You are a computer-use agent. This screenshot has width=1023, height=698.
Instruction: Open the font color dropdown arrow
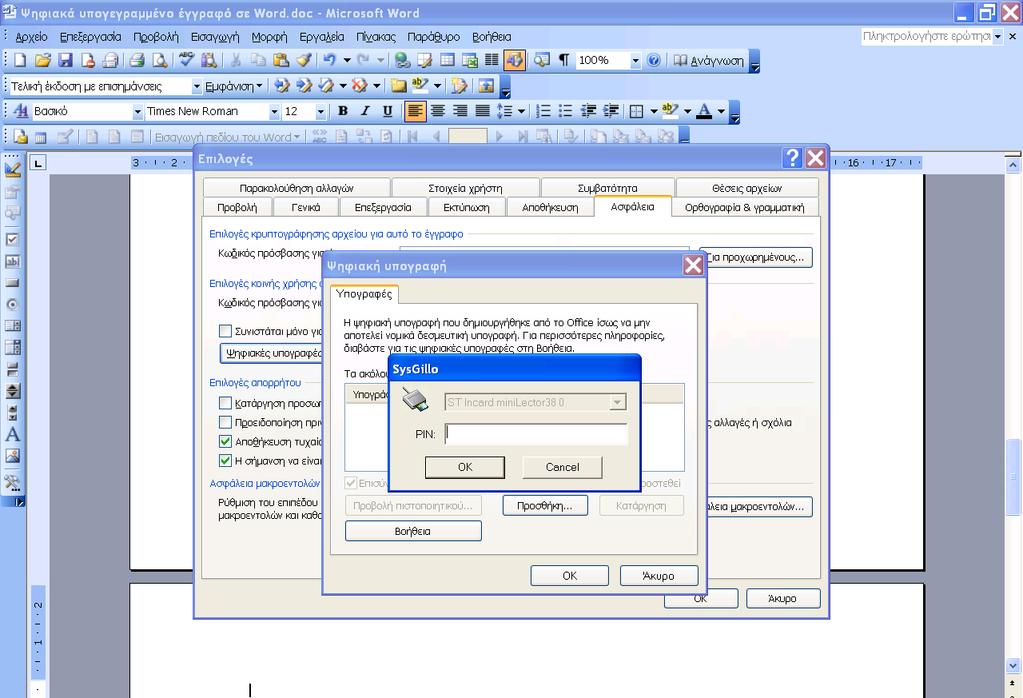pos(721,112)
